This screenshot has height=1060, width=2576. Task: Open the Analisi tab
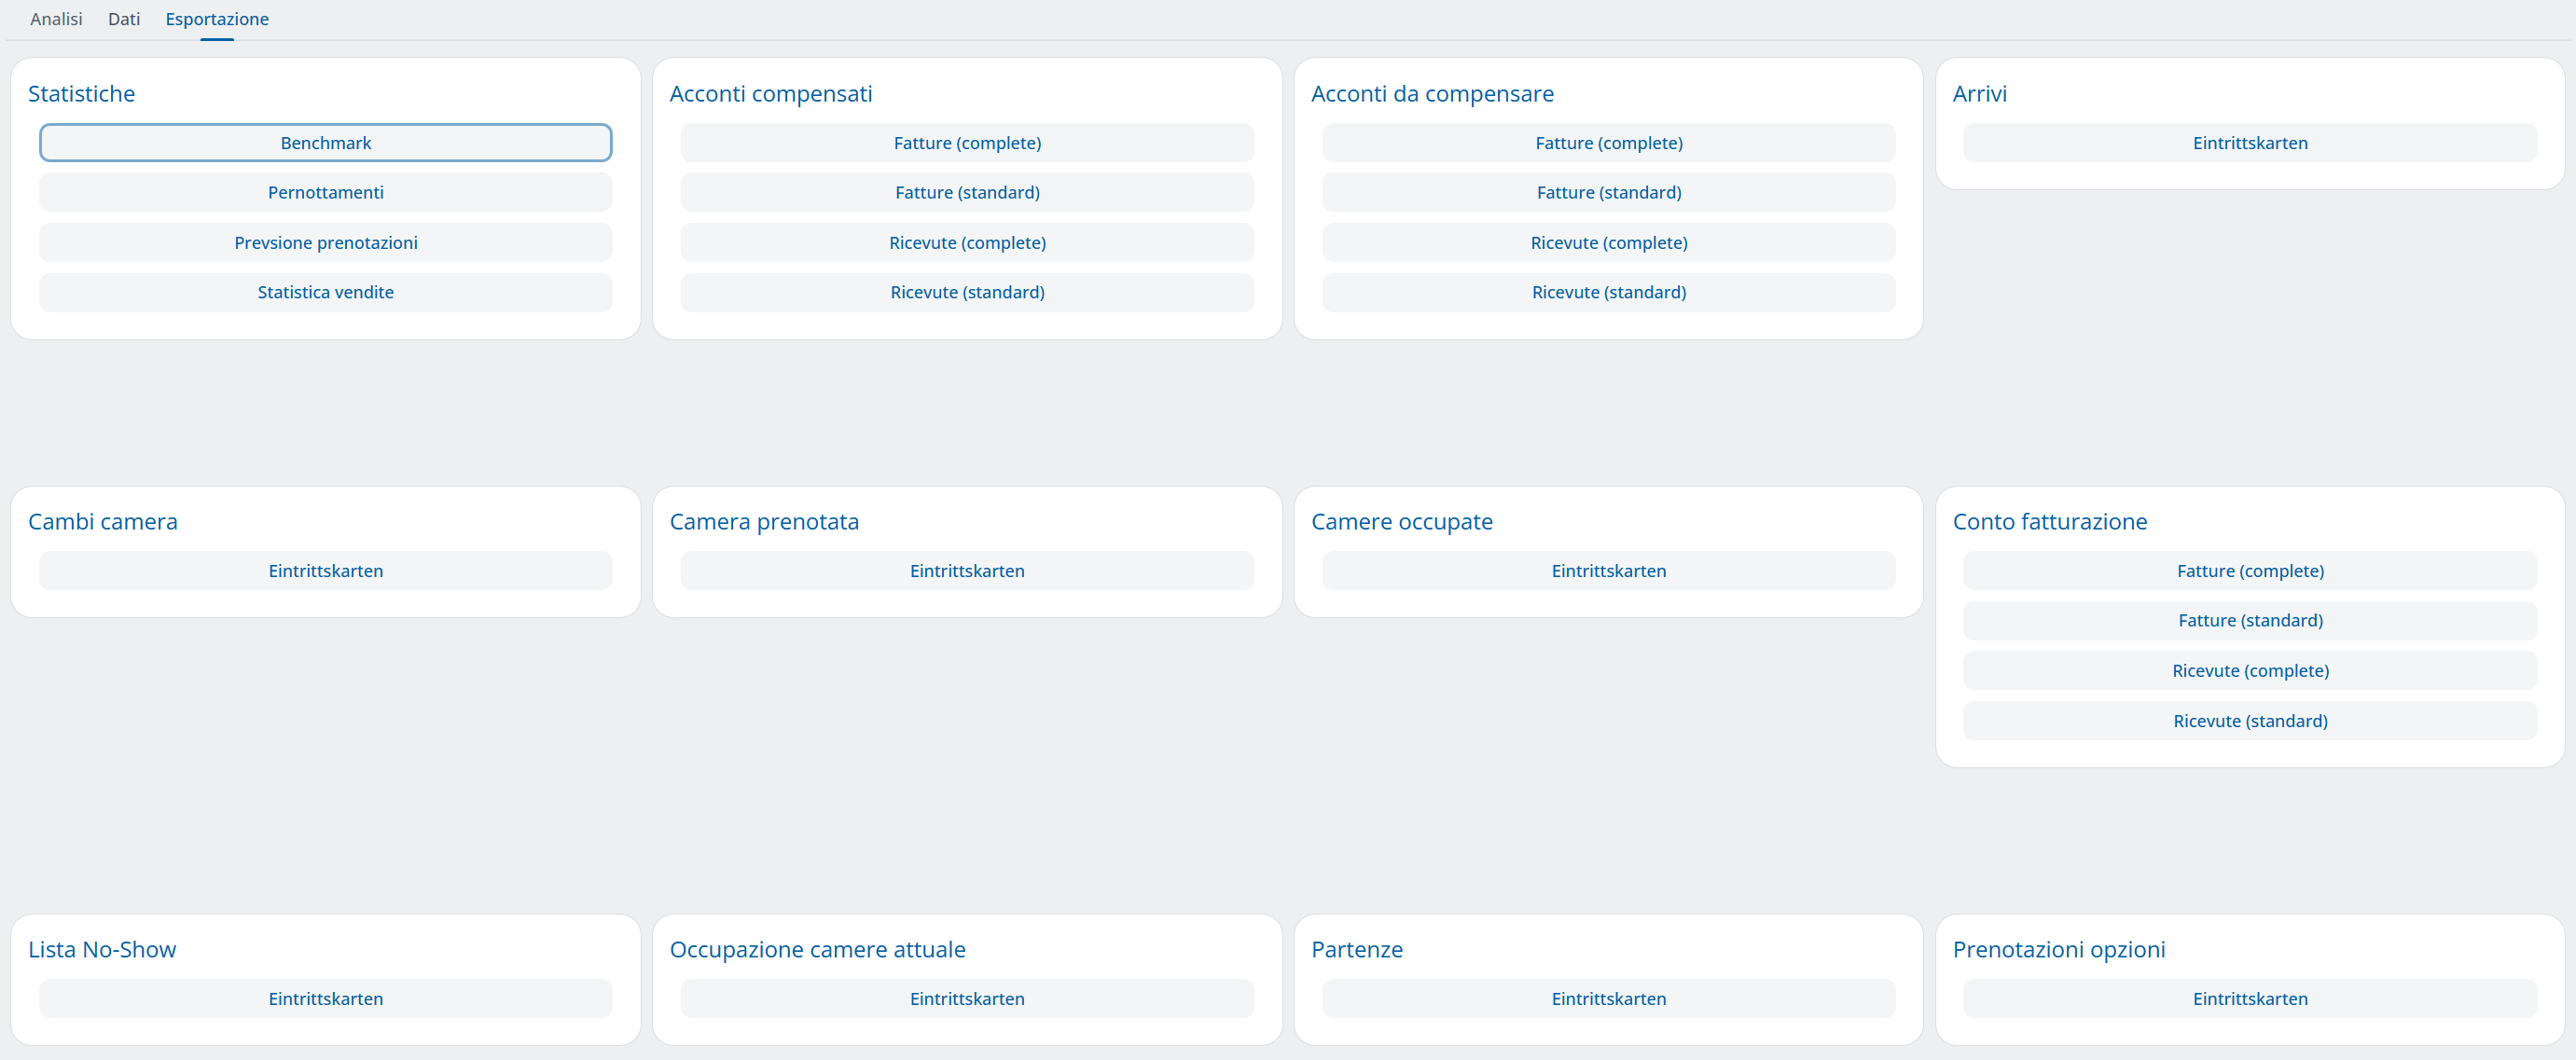point(56,19)
